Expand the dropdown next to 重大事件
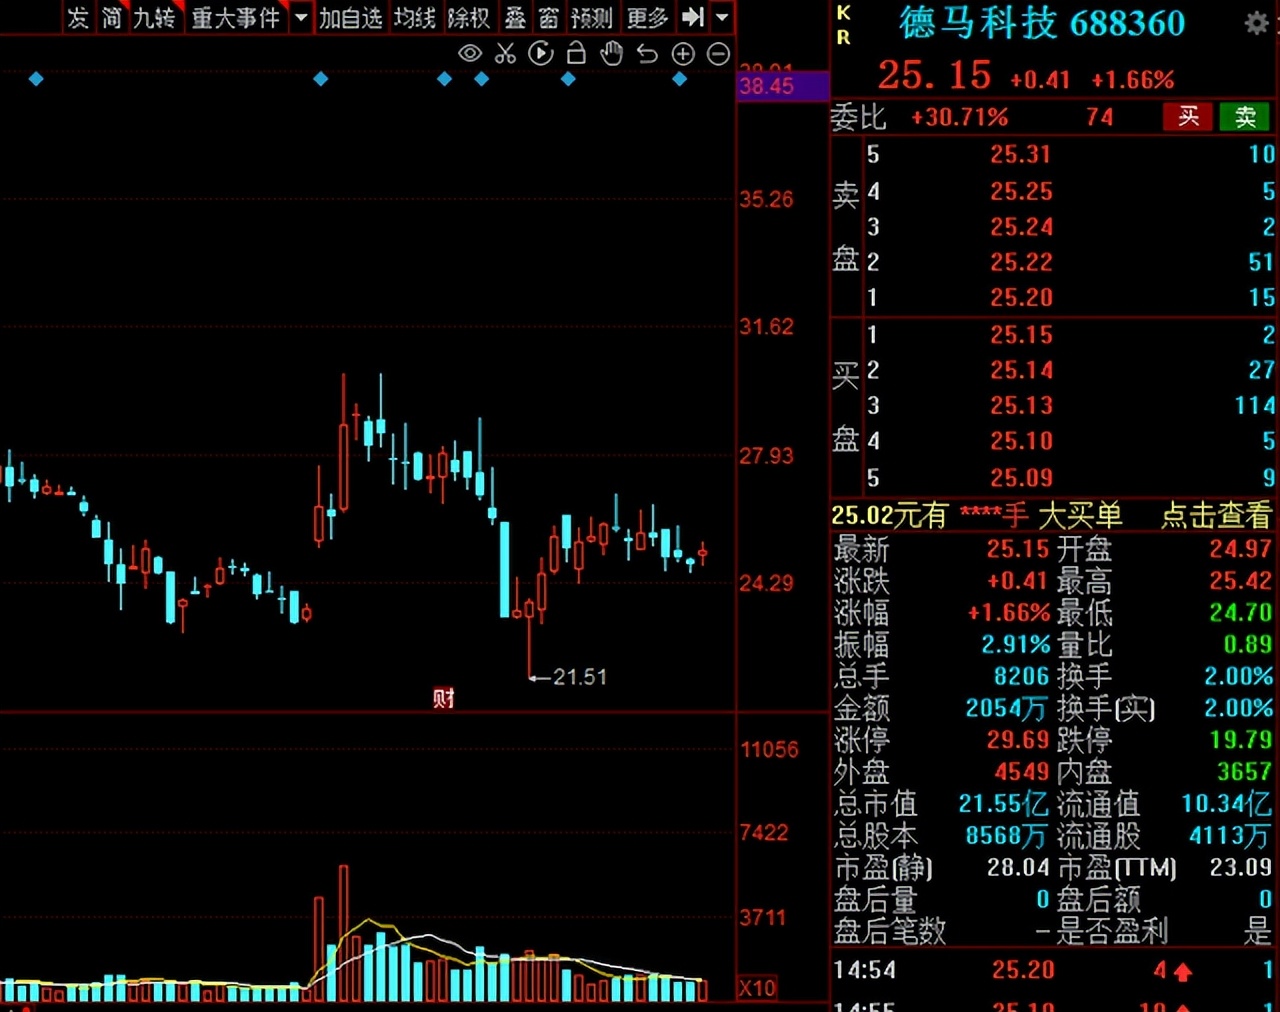The height and width of the screenshot is (1012, 1280). pyautogui.click(x=301, y=17)
